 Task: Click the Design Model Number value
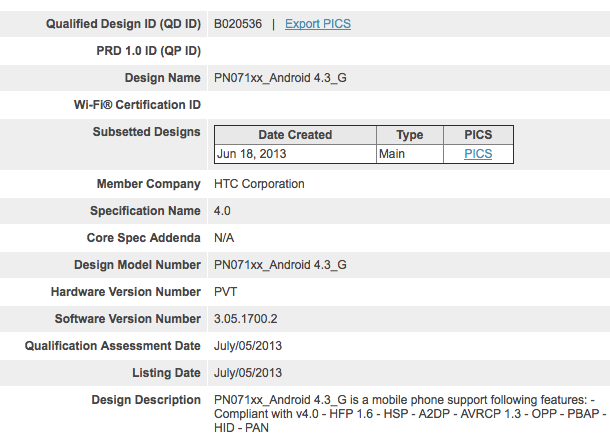pyautogui.click(x=280, y=265)
